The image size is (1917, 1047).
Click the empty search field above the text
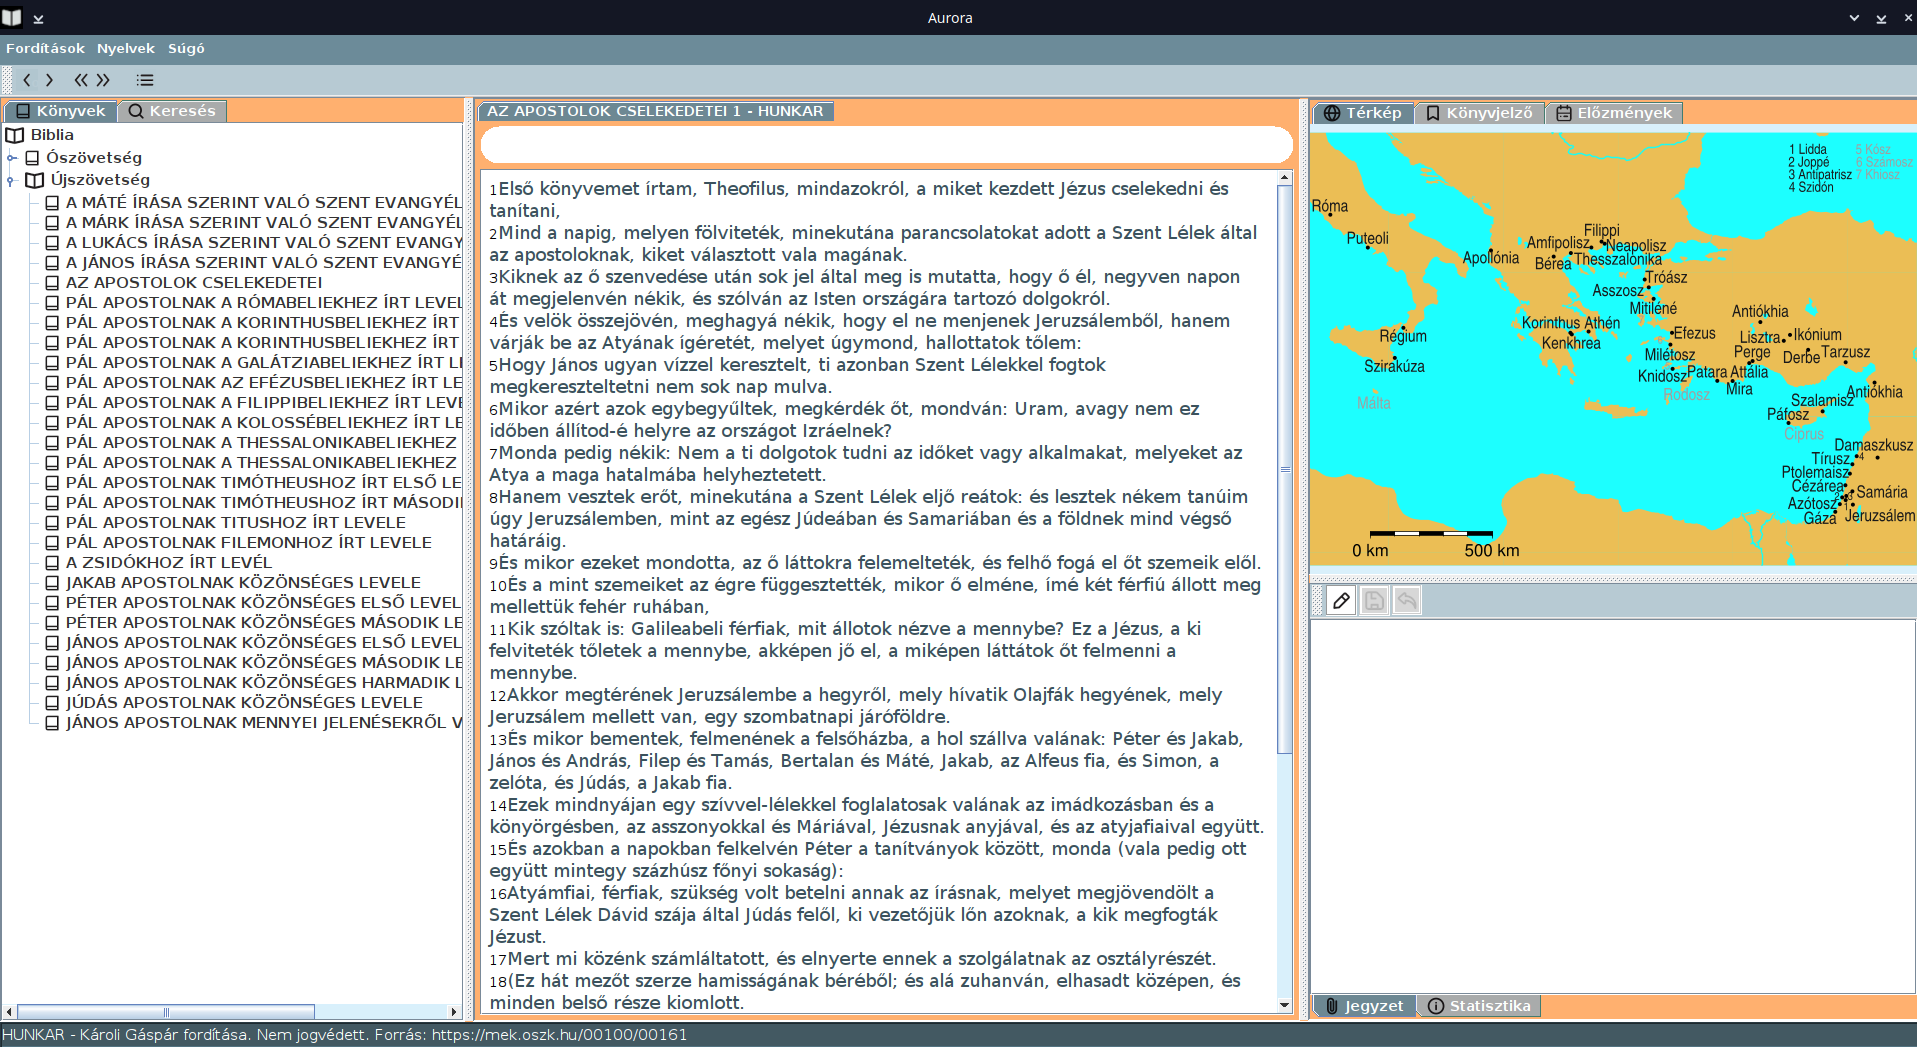pos(886,145)
